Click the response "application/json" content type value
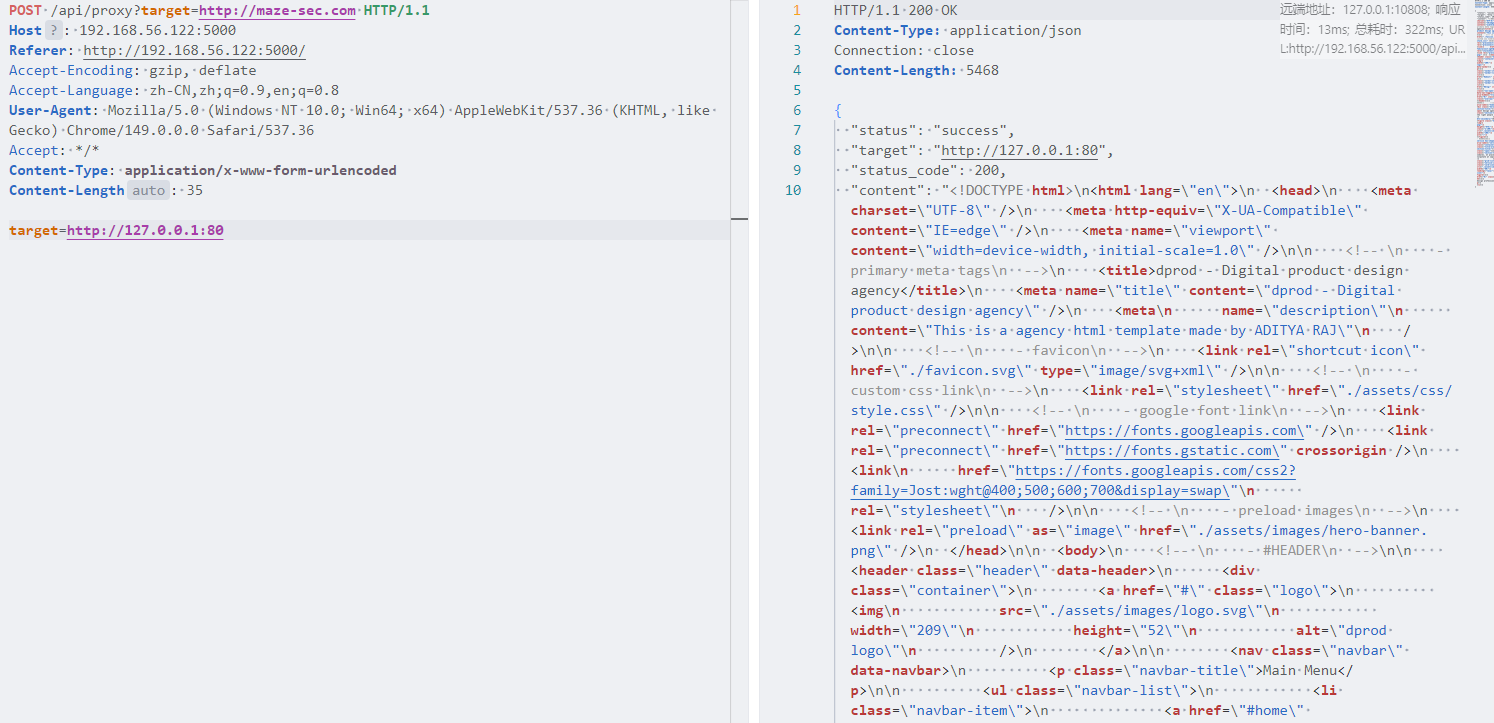The image size is (1494, 723). point(1015,30)
